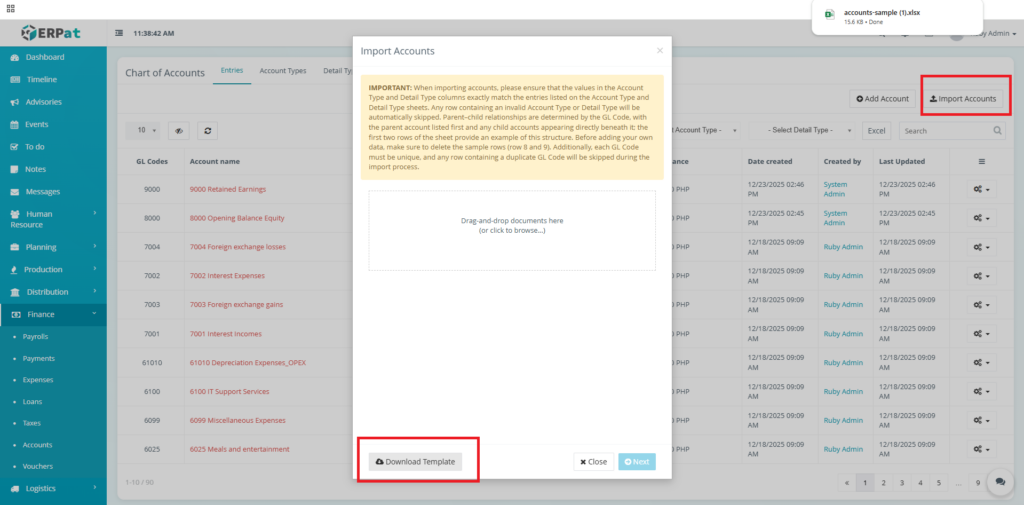Click the Import Accounts button
Viewport: 1024px width, 505px height.
click(x=963, y=99)
